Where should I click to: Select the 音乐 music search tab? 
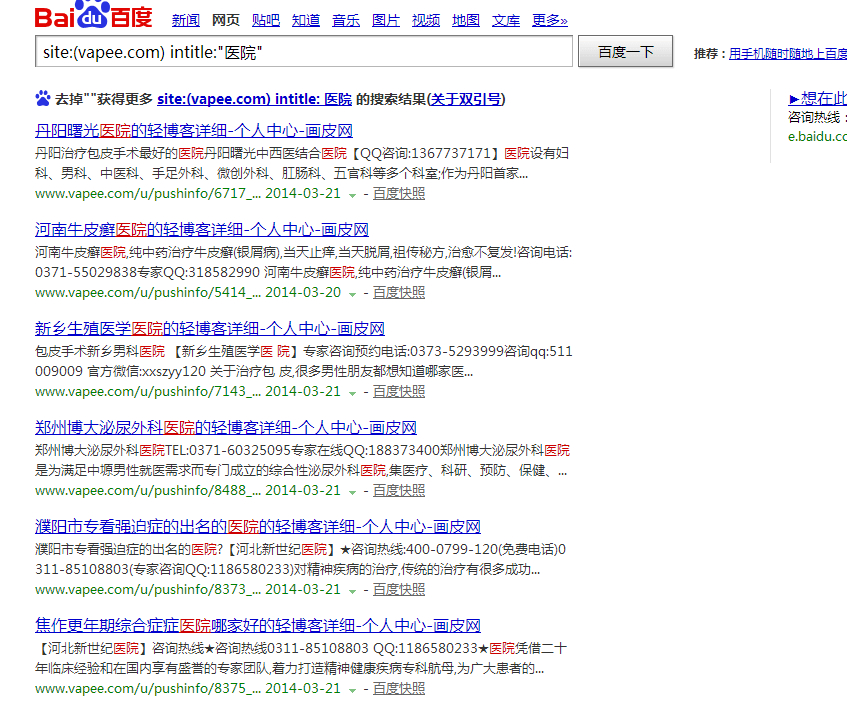[346, 19]
